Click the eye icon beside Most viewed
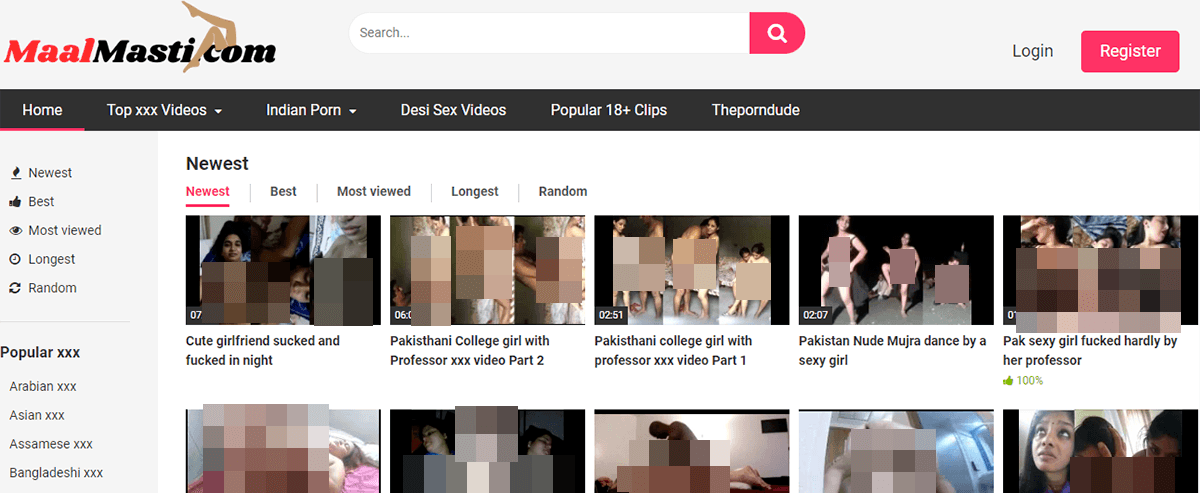Screen dimensions: 1200x493 pos(15,231)
